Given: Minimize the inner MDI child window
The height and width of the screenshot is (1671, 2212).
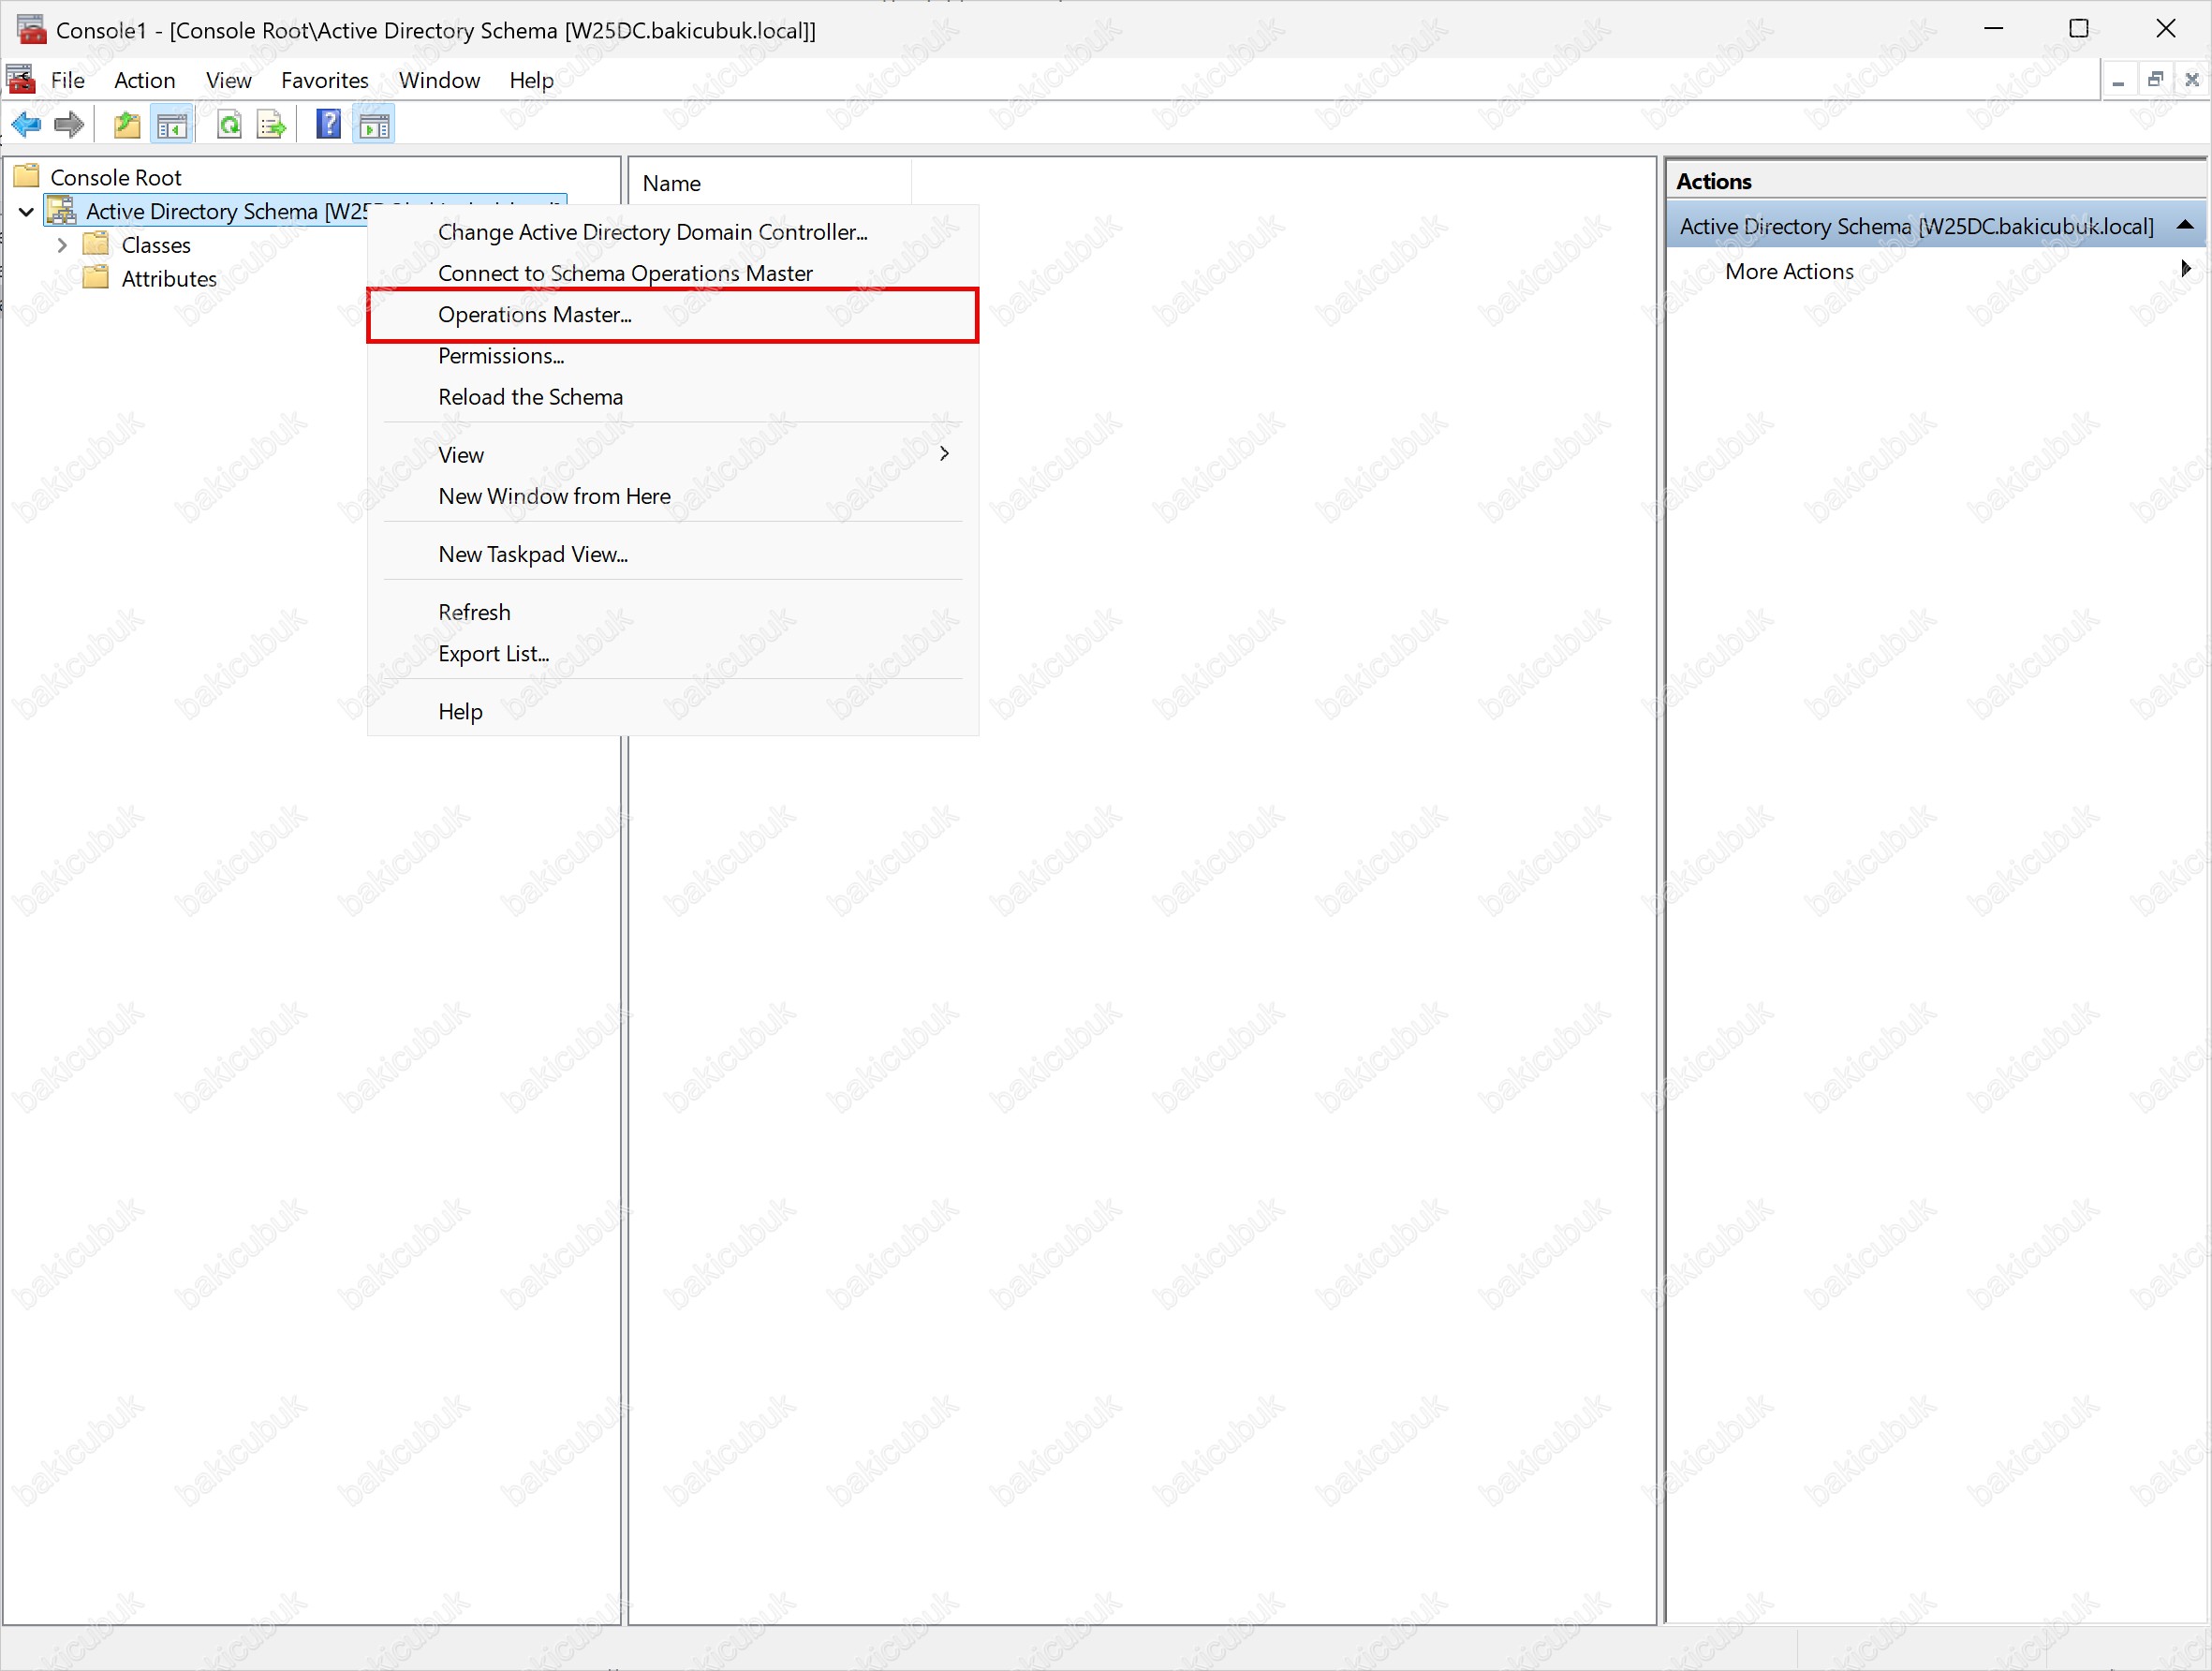Looking at the screenshot, I should [2118, 80].
